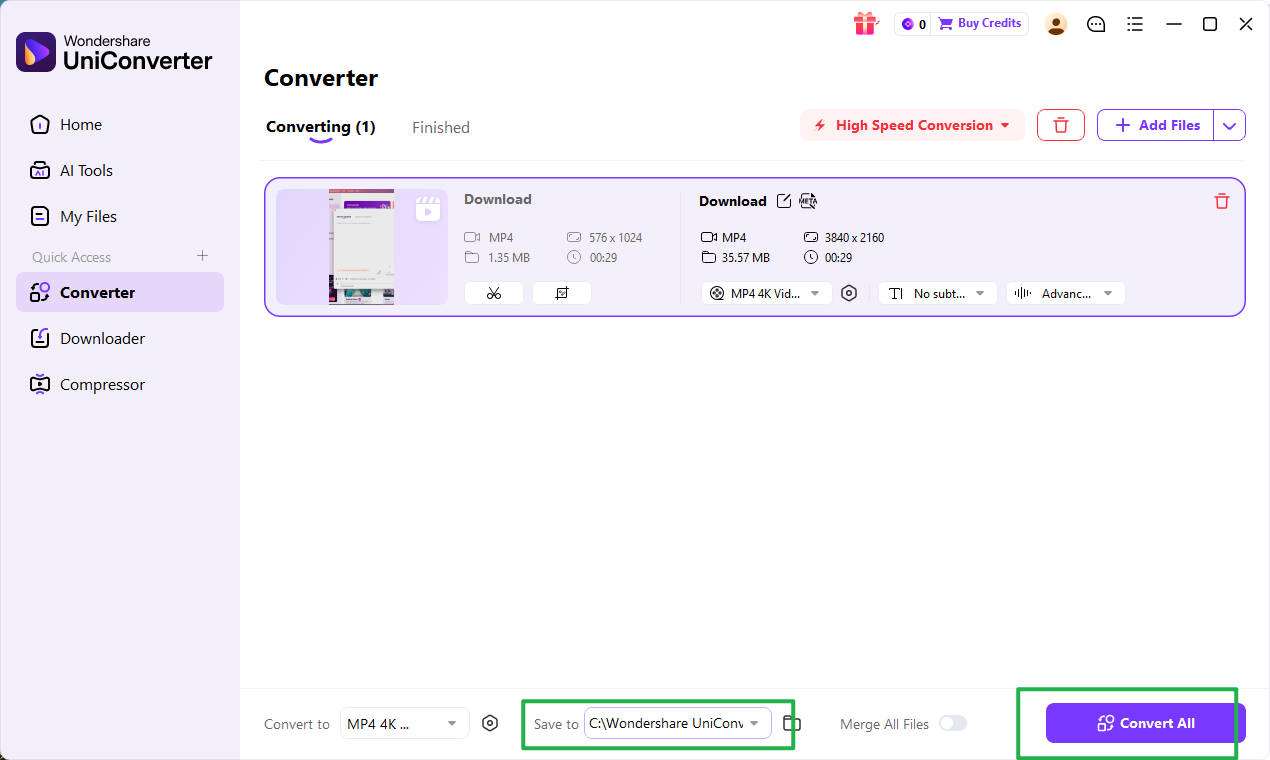This screenshot has width=1270, height=760.
Task: Rename output file with edit icon
Action: [x=784, y=201]
